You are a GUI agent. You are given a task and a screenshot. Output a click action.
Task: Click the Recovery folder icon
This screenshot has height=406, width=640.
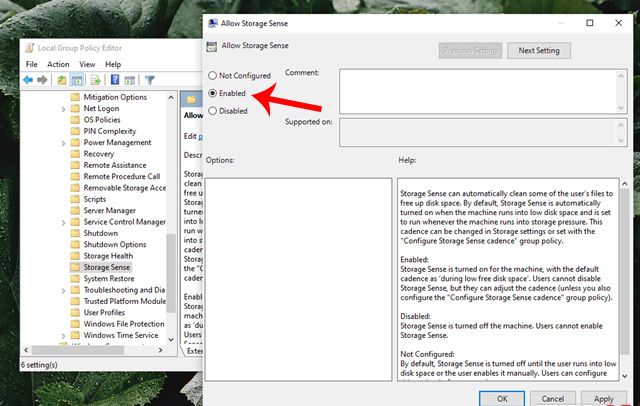[x=75, y=154]
